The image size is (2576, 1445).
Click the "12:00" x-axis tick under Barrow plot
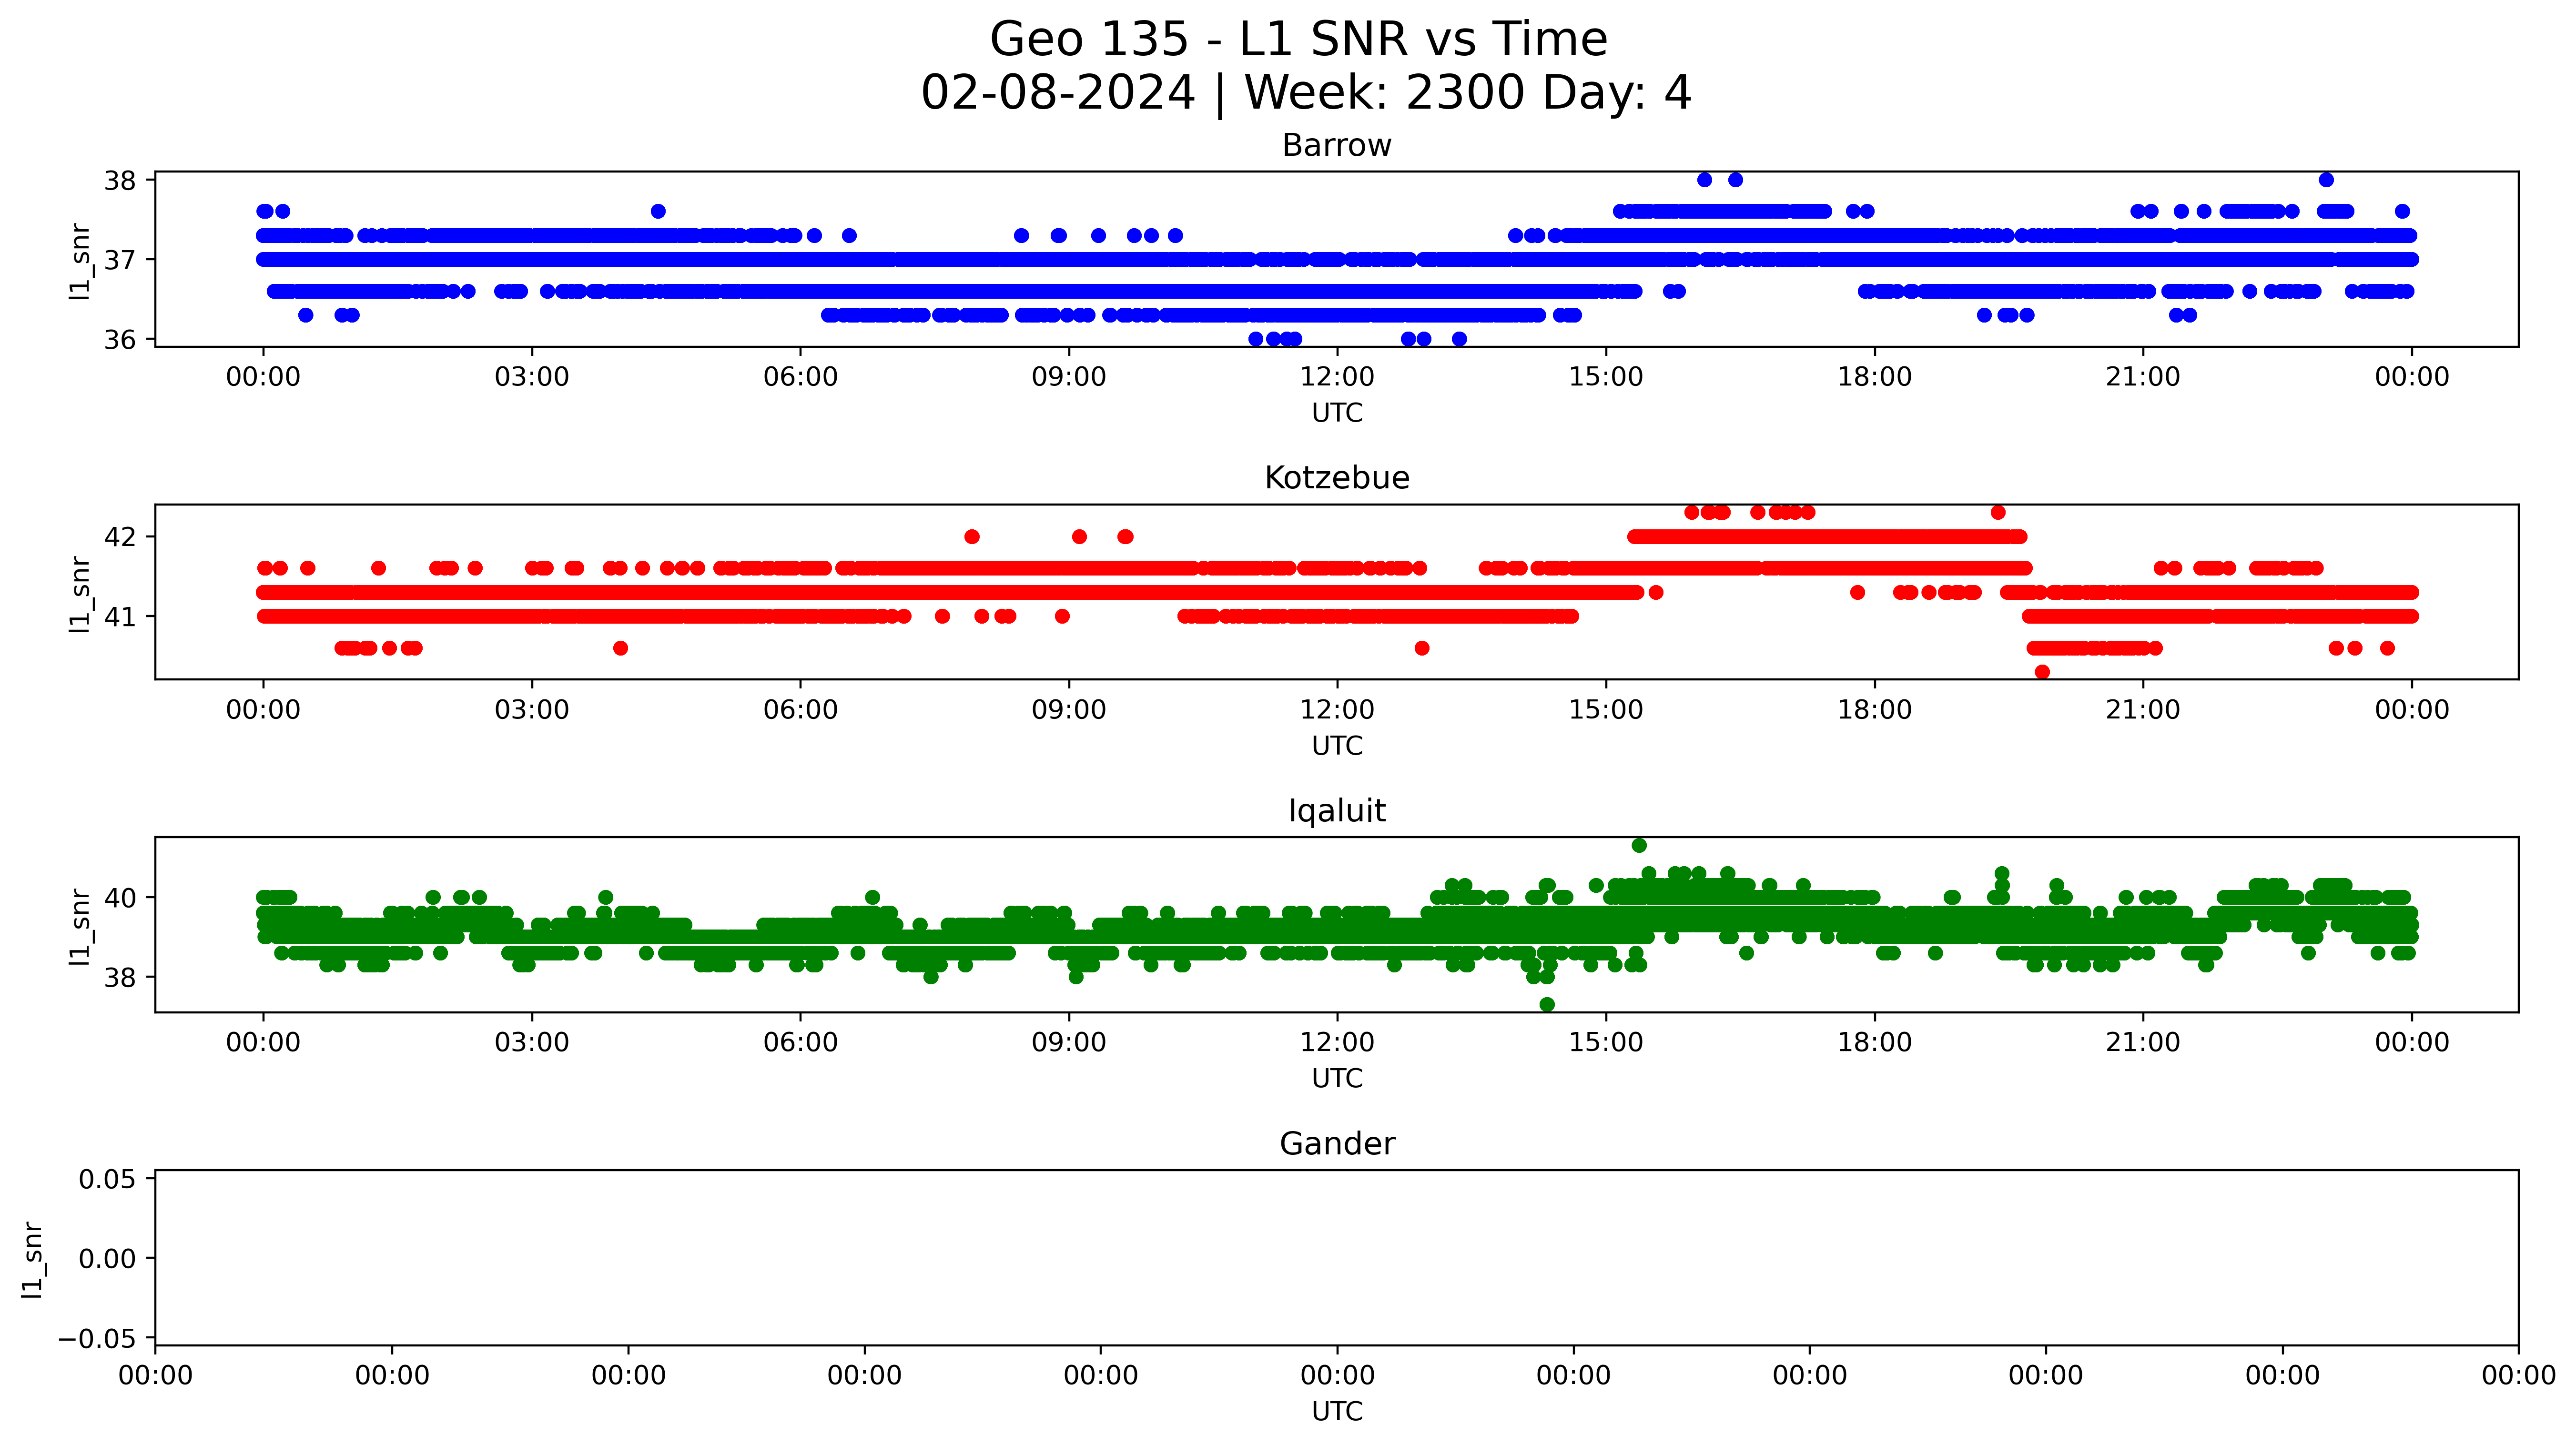(1337, 377)
